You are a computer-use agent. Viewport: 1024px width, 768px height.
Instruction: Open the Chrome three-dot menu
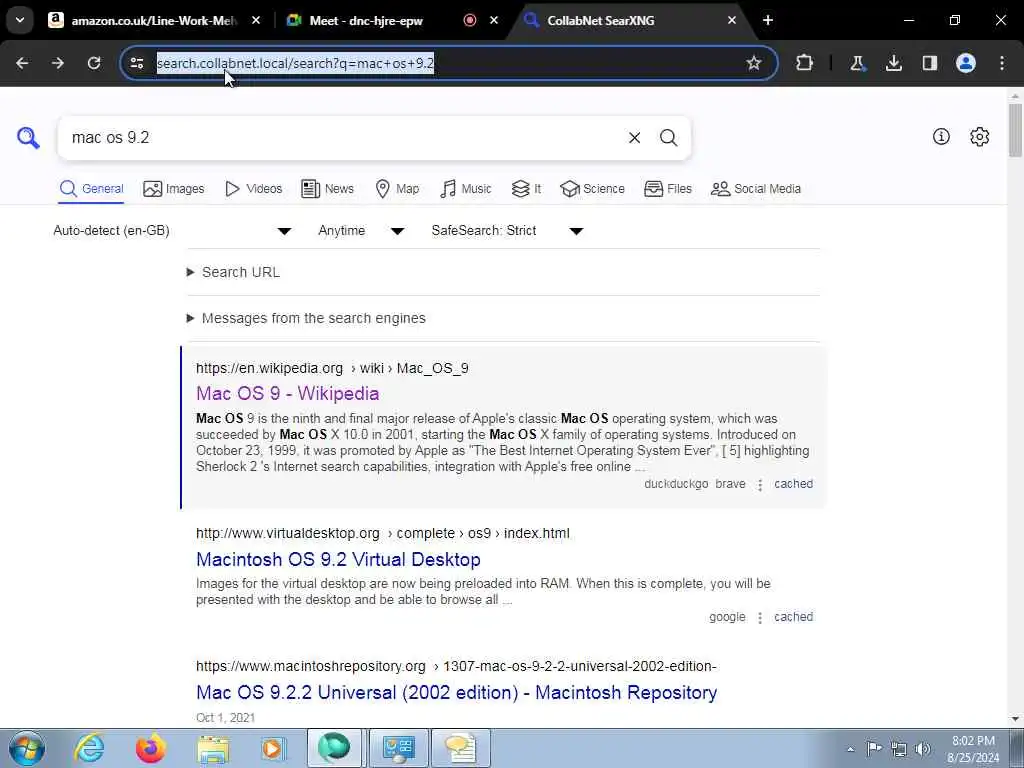coord(1002,63)
